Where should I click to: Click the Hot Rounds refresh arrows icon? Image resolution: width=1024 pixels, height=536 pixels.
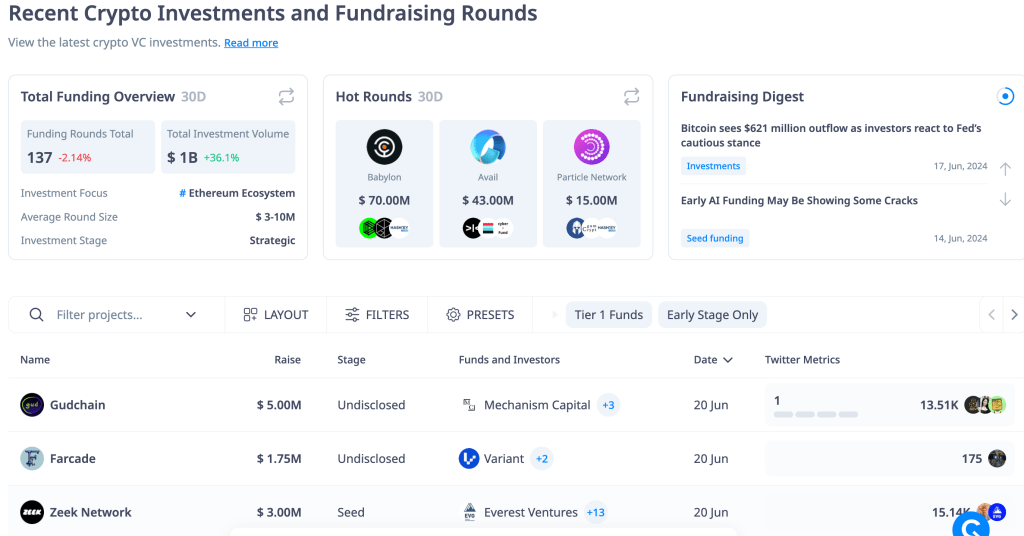[x=631, y=97]
